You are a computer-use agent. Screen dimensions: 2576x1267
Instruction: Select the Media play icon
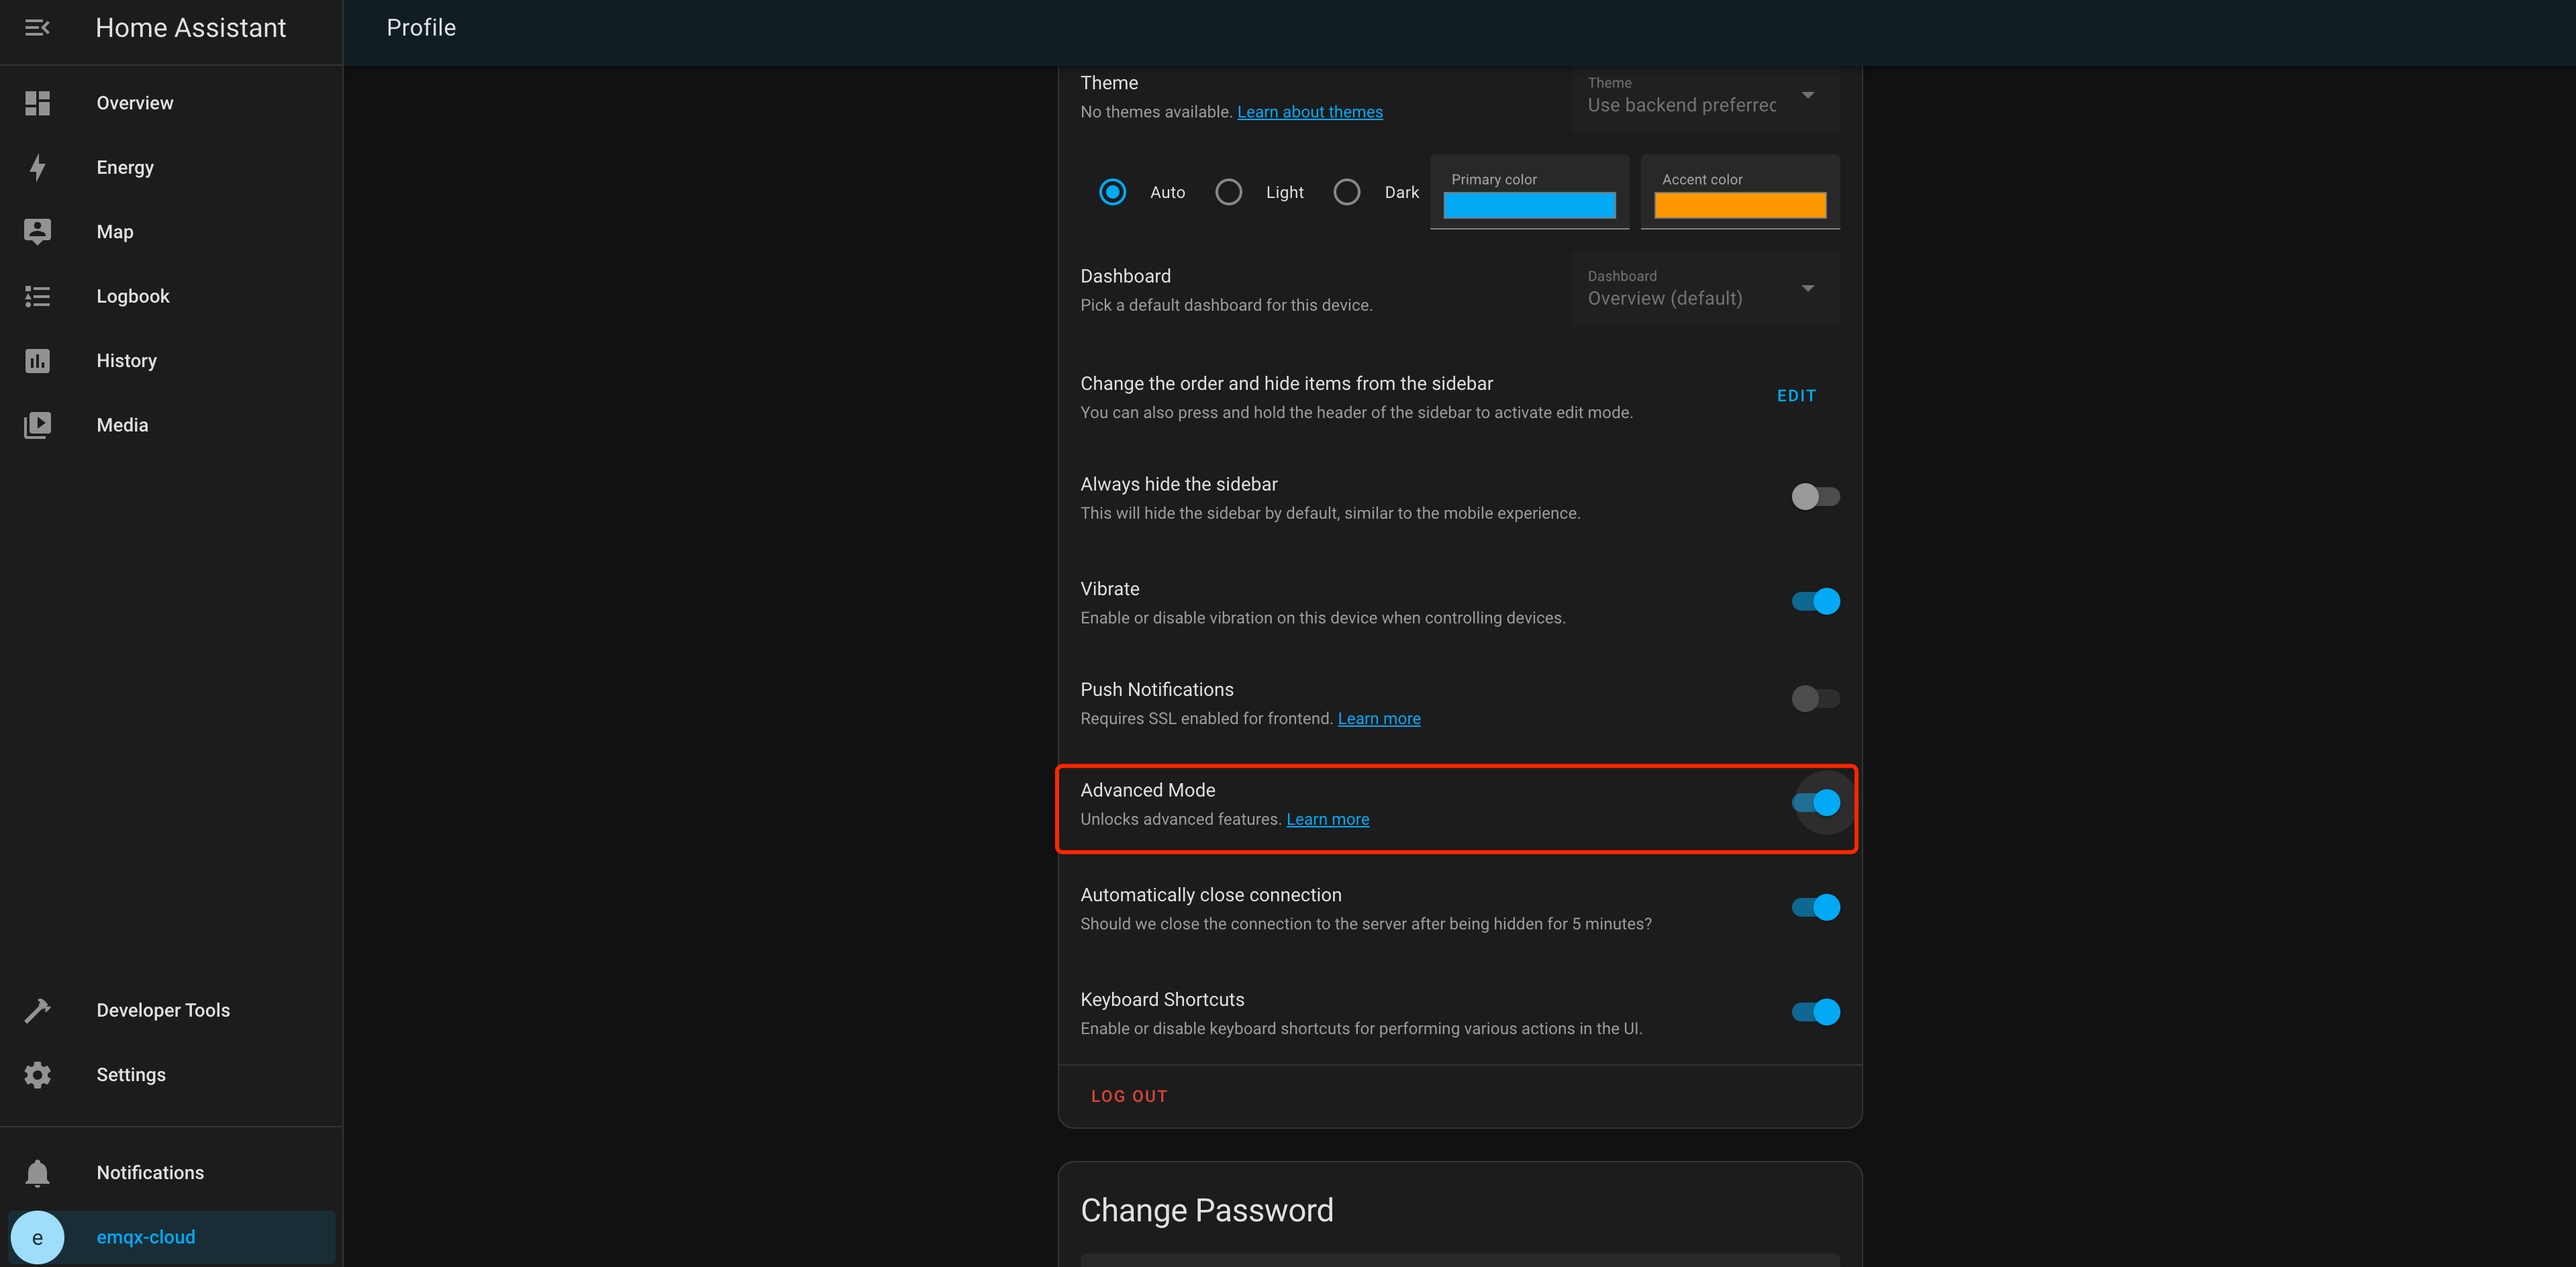click(x=37, y=424)
